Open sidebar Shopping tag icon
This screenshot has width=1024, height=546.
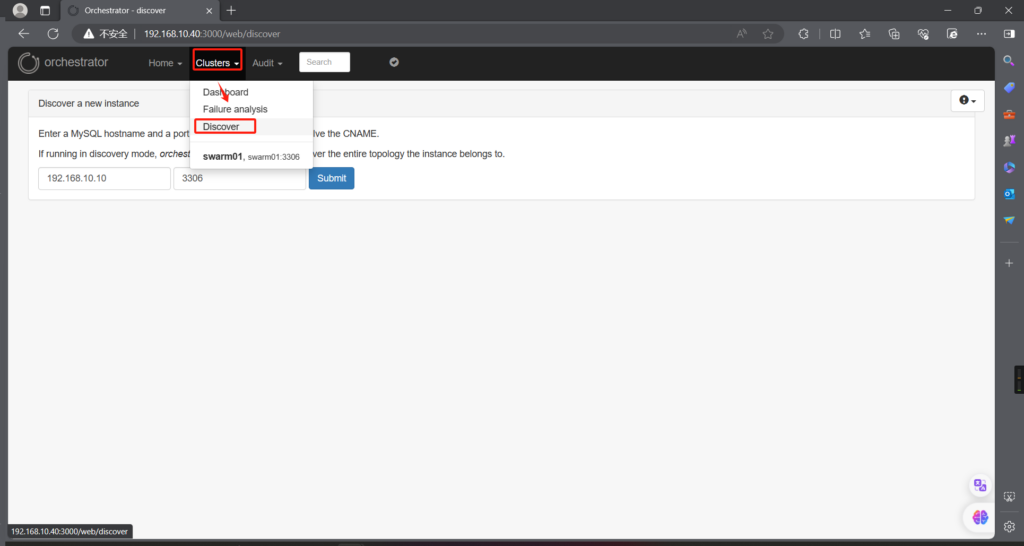click(x=1009, y=88)
